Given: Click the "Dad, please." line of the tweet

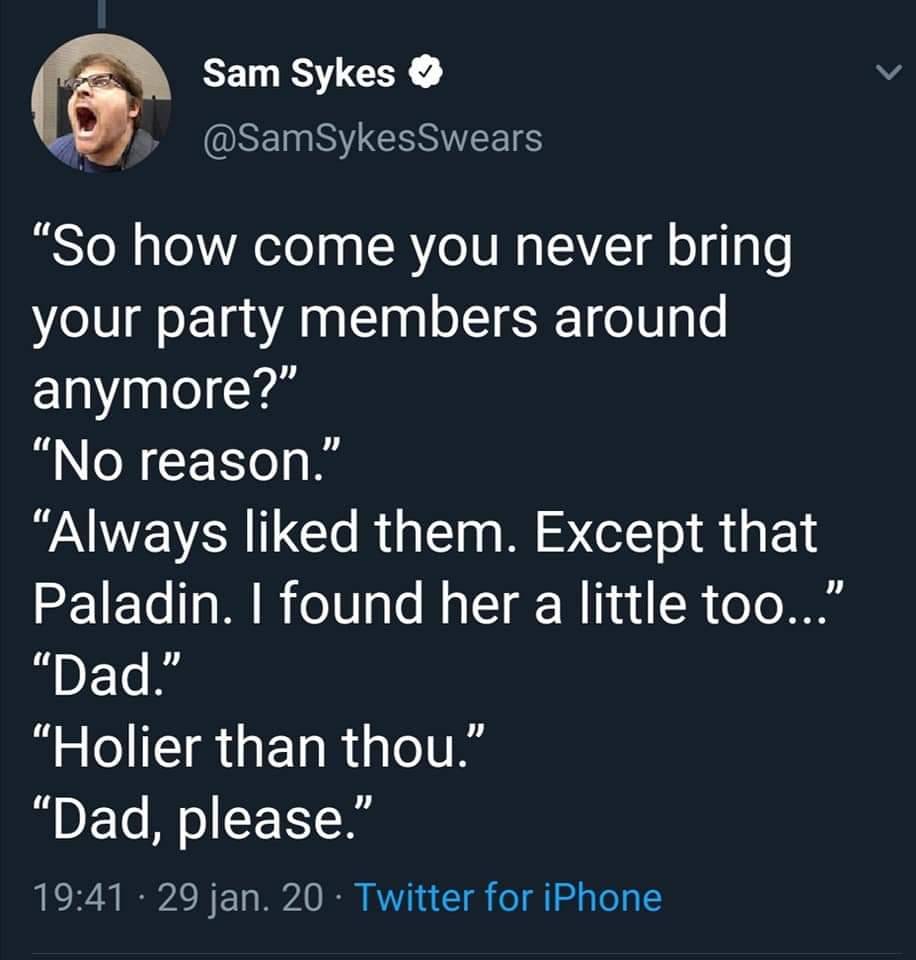Looking at the screenshot, I should coord(201,820).
